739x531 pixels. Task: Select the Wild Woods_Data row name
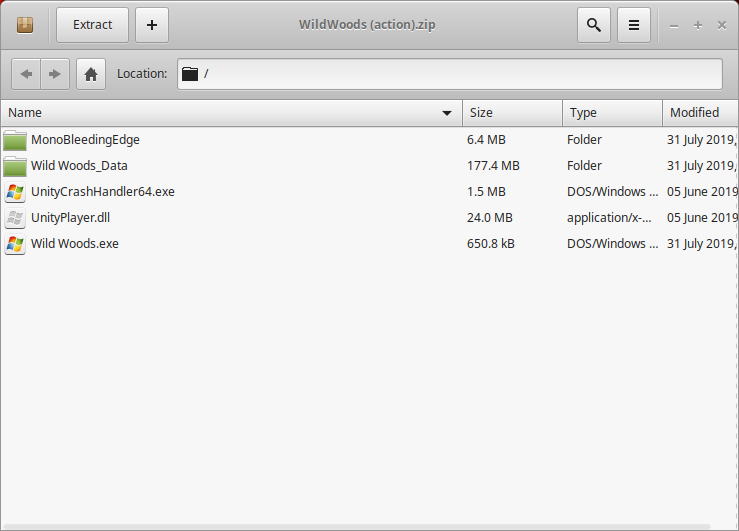79,166
